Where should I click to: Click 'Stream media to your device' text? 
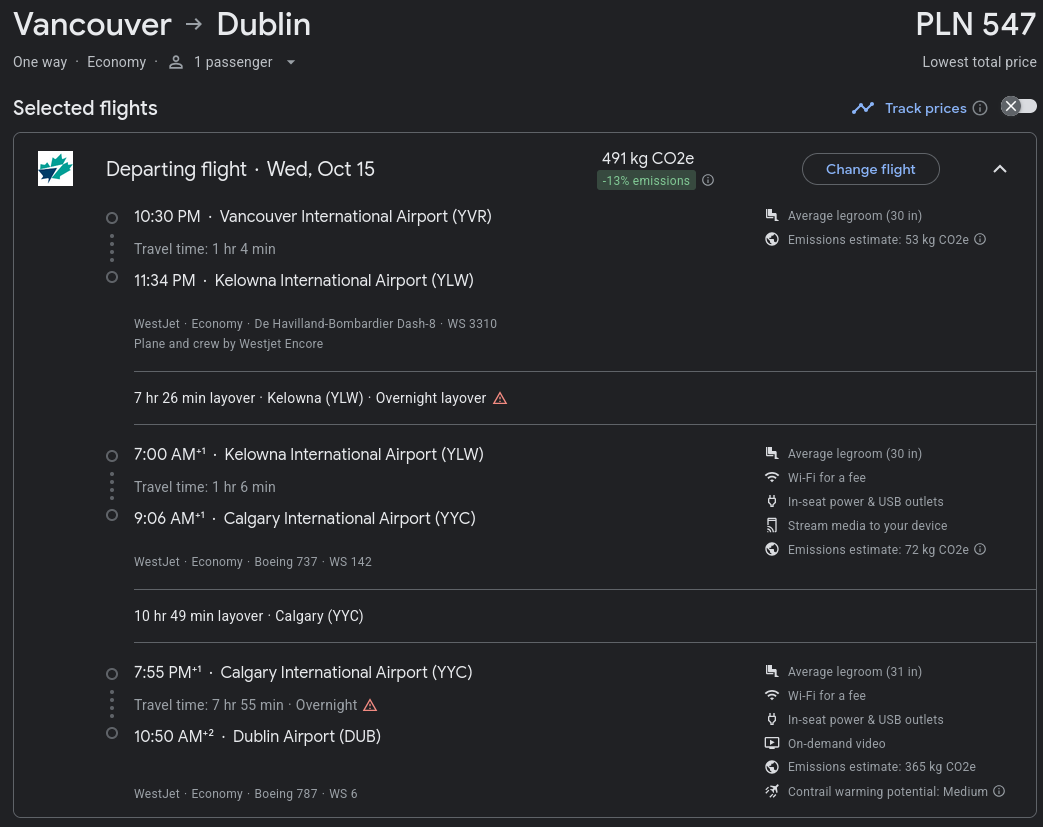pos(867,526)
